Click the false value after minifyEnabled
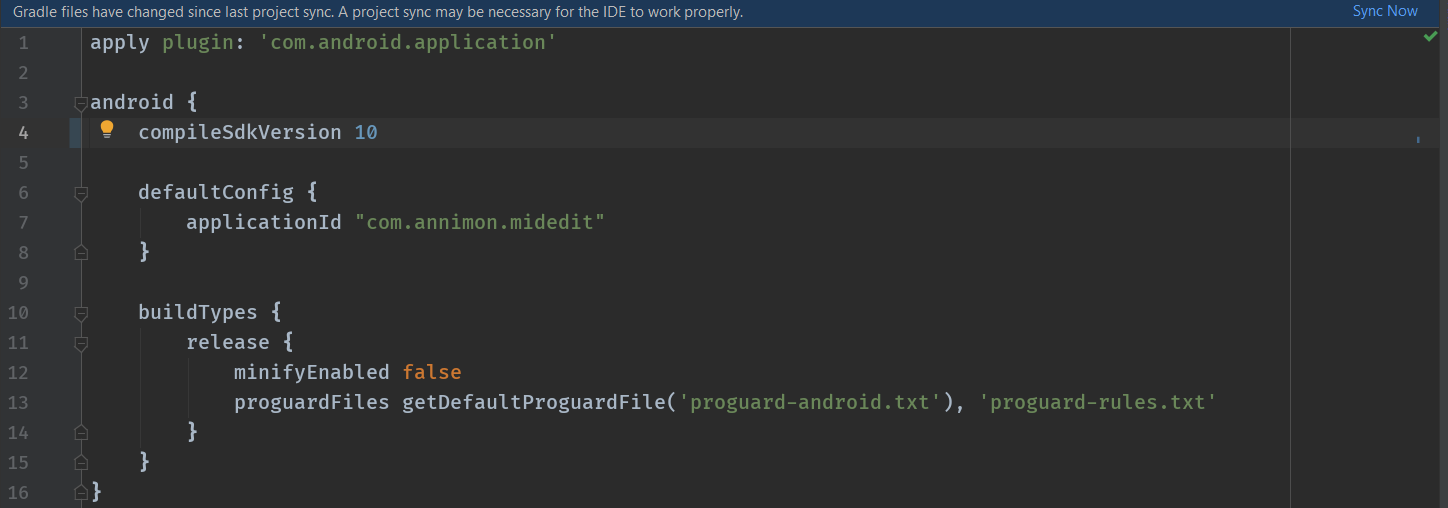Image resolution: width=1448 pixels, height=508 pixels. coord(431,372)
